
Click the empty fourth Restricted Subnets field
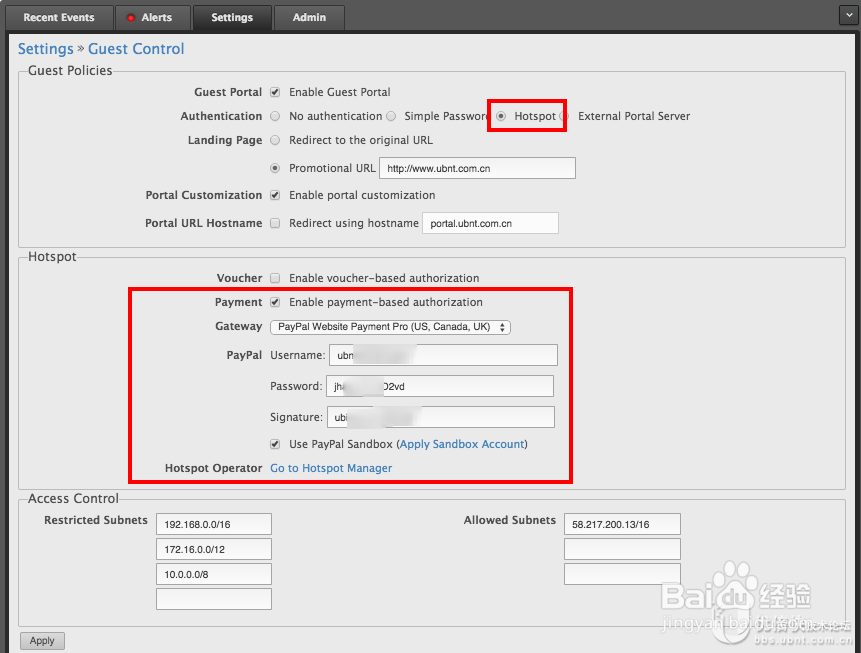tap(214, 599)
